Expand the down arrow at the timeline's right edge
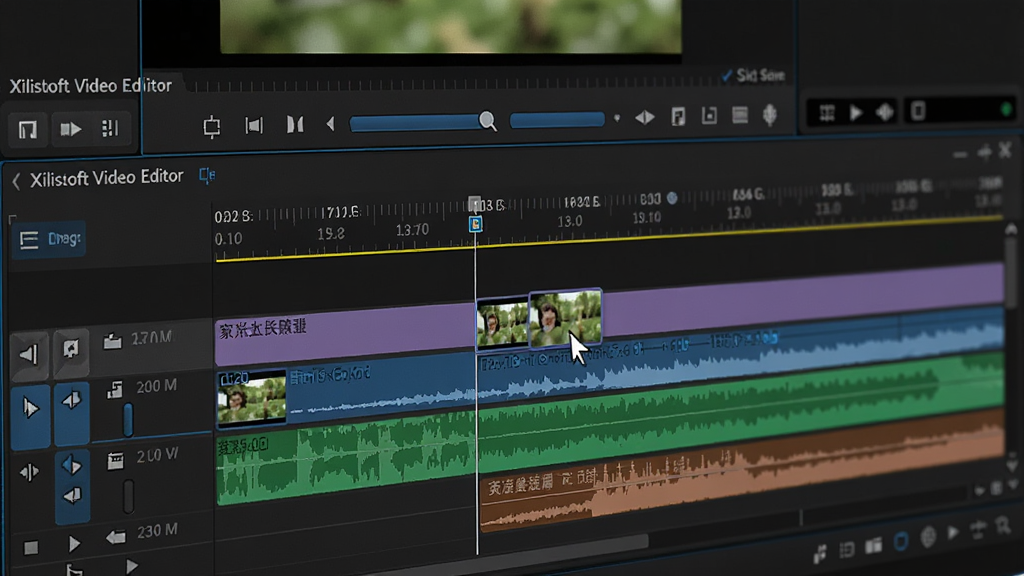Viewport: 1024px width, 576px height. pos(1012,464)
